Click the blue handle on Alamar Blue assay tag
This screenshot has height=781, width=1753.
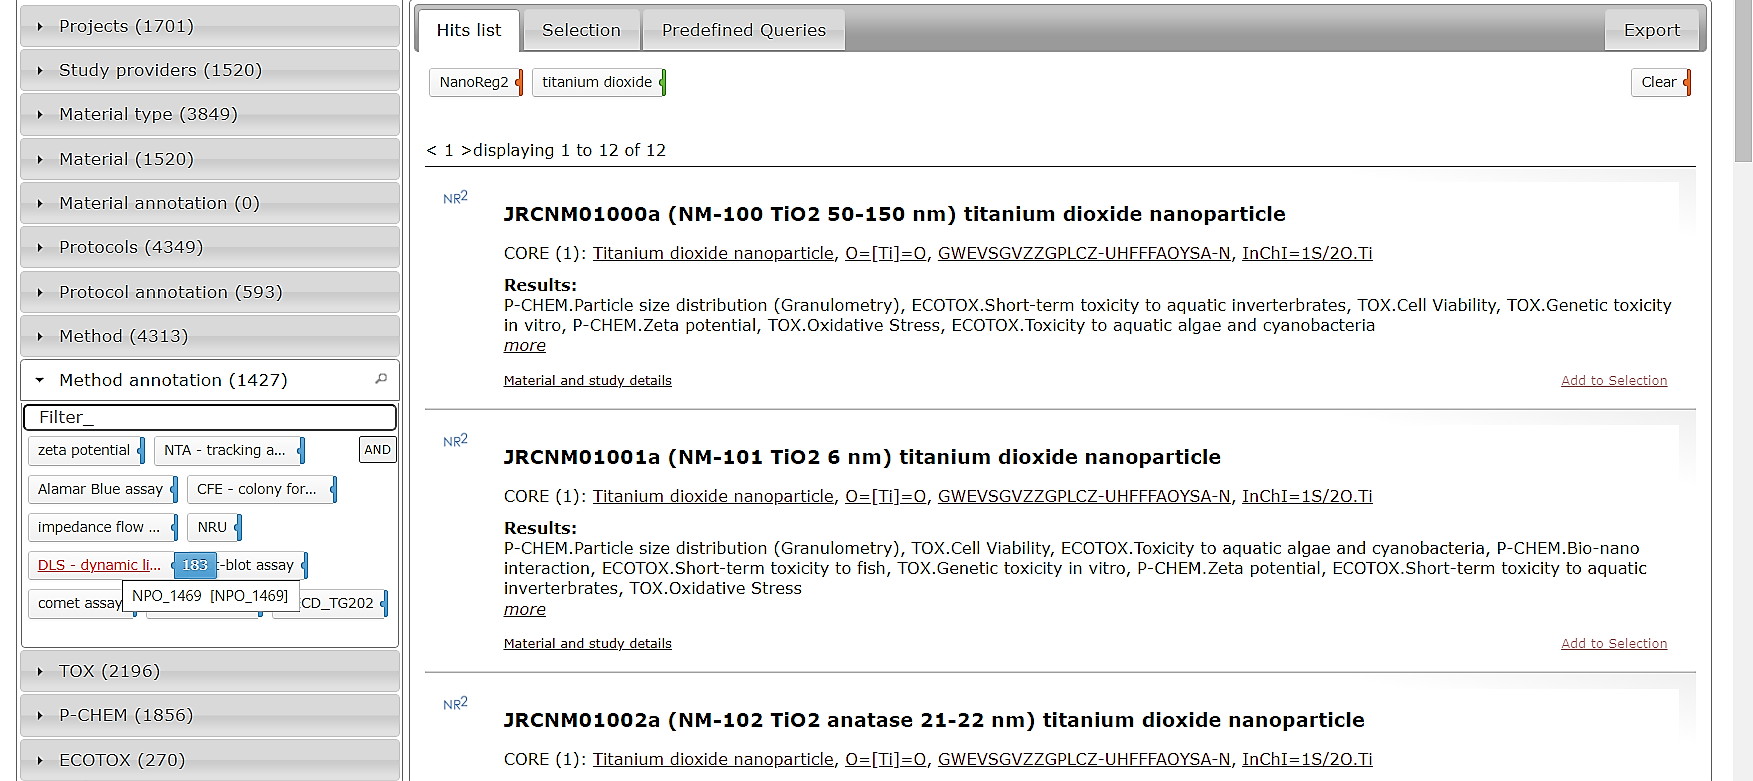point(174,489)
